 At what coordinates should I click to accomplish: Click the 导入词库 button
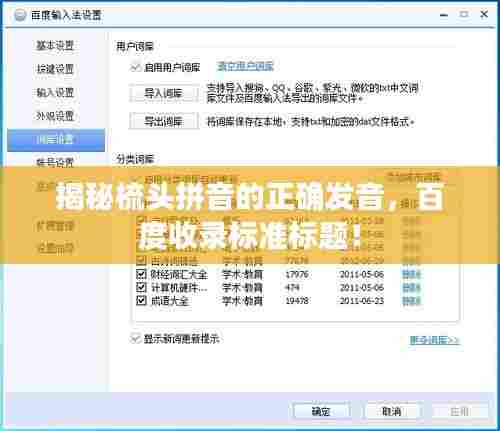click(x=164, y=93)
